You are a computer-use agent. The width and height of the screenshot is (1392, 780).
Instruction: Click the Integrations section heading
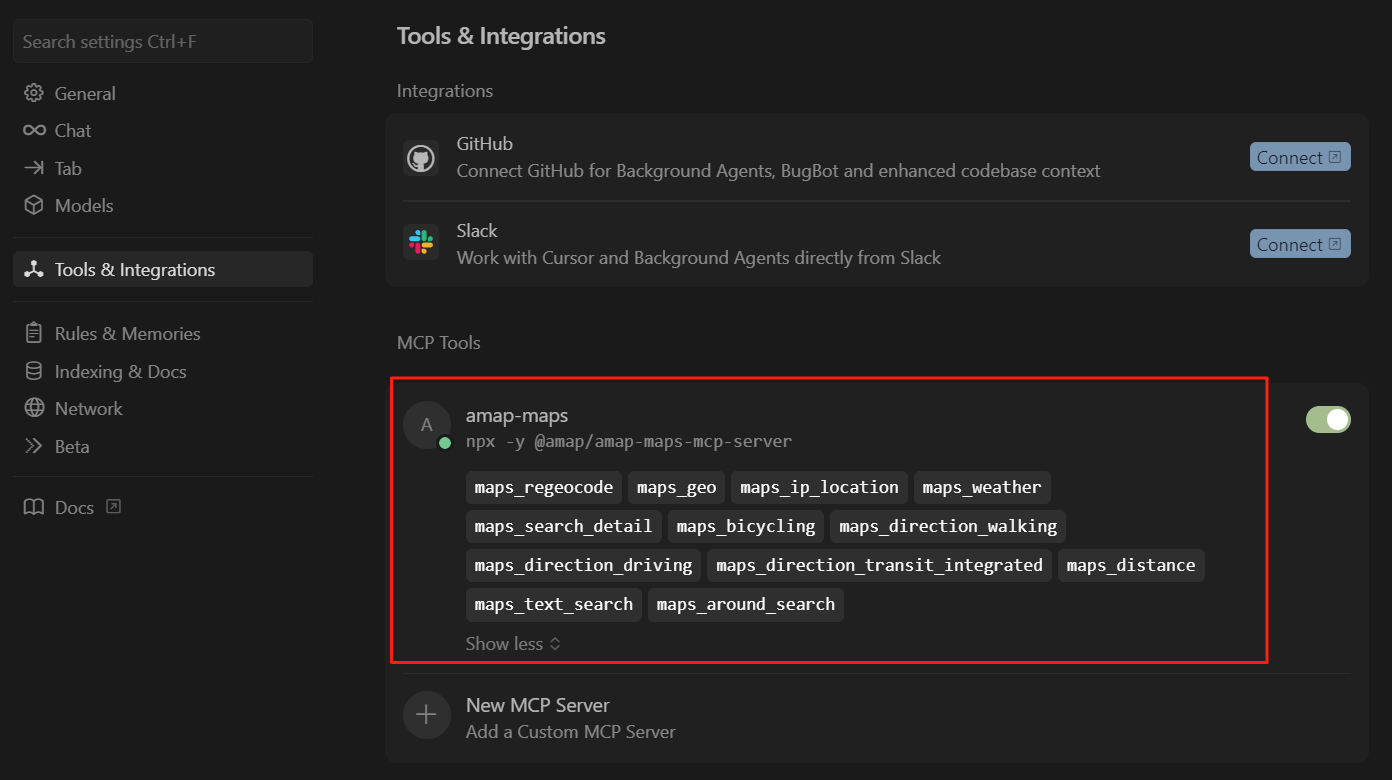[445, 91]
